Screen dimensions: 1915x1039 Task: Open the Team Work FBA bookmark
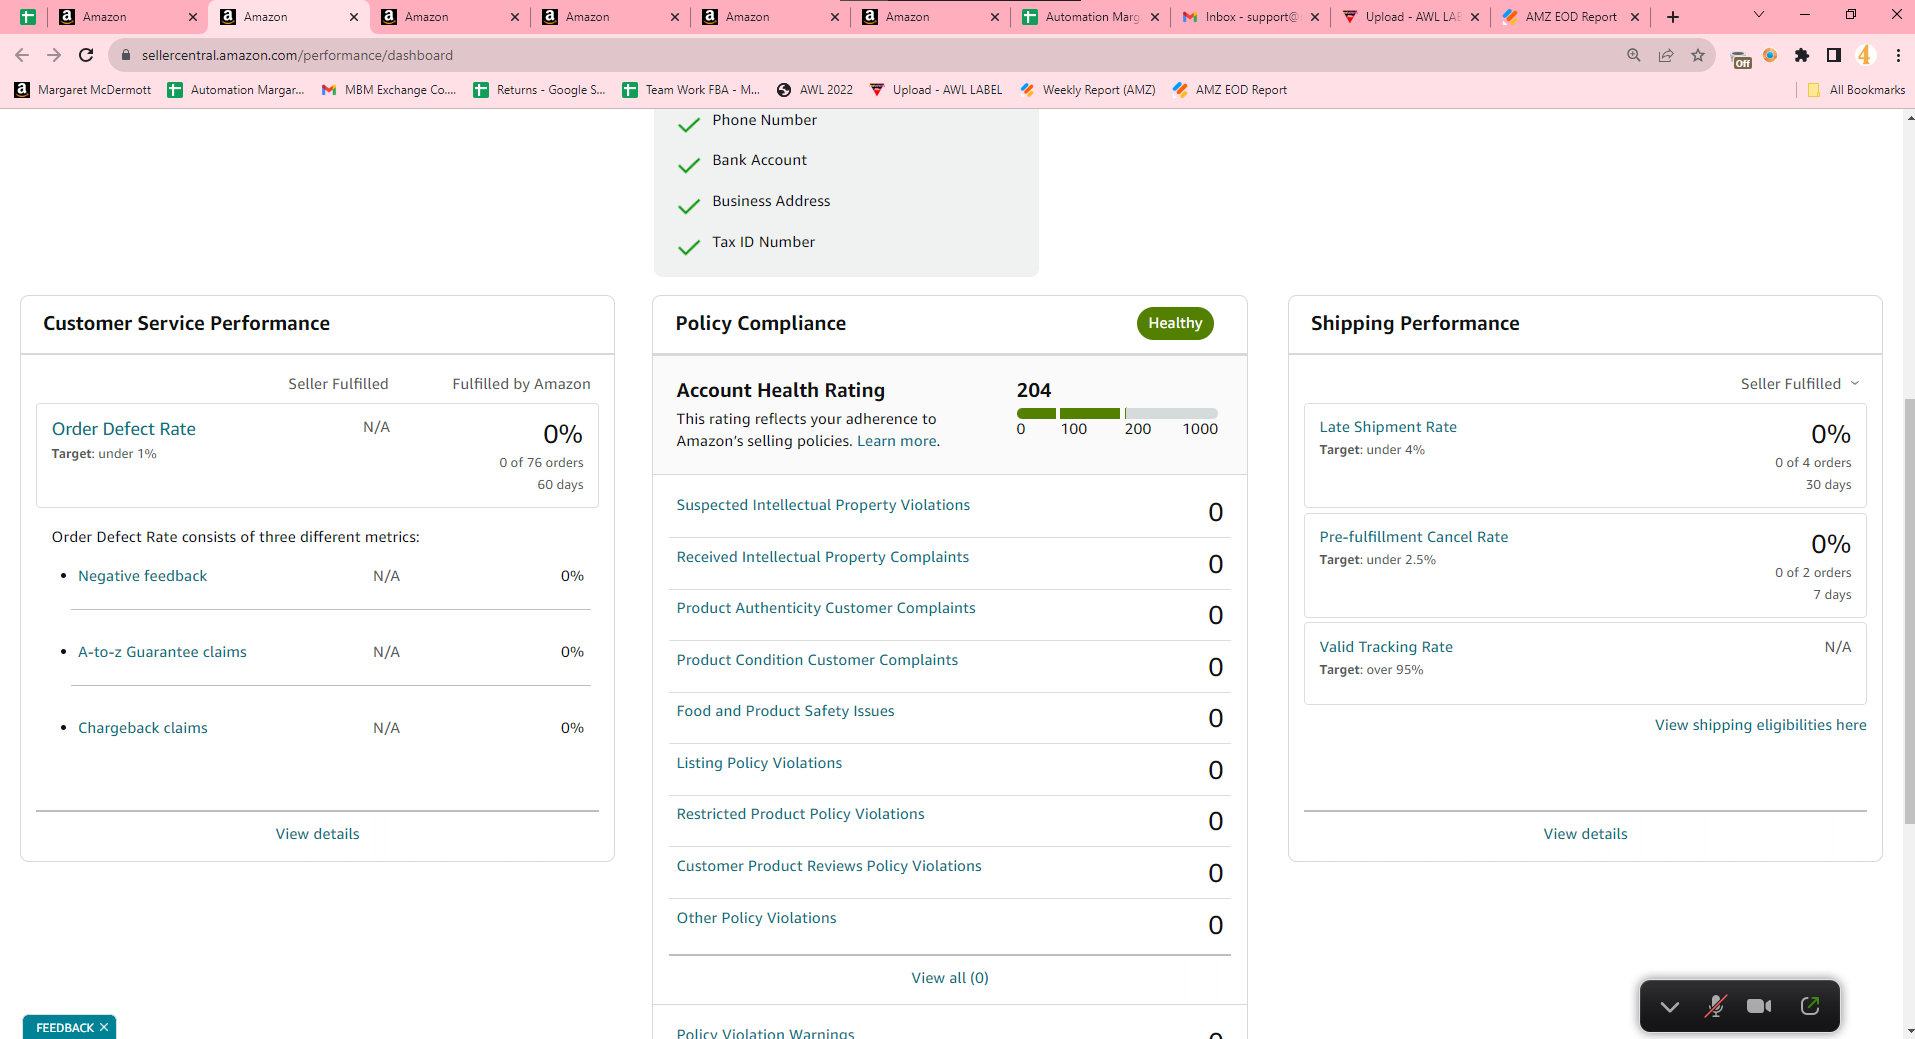691,90
